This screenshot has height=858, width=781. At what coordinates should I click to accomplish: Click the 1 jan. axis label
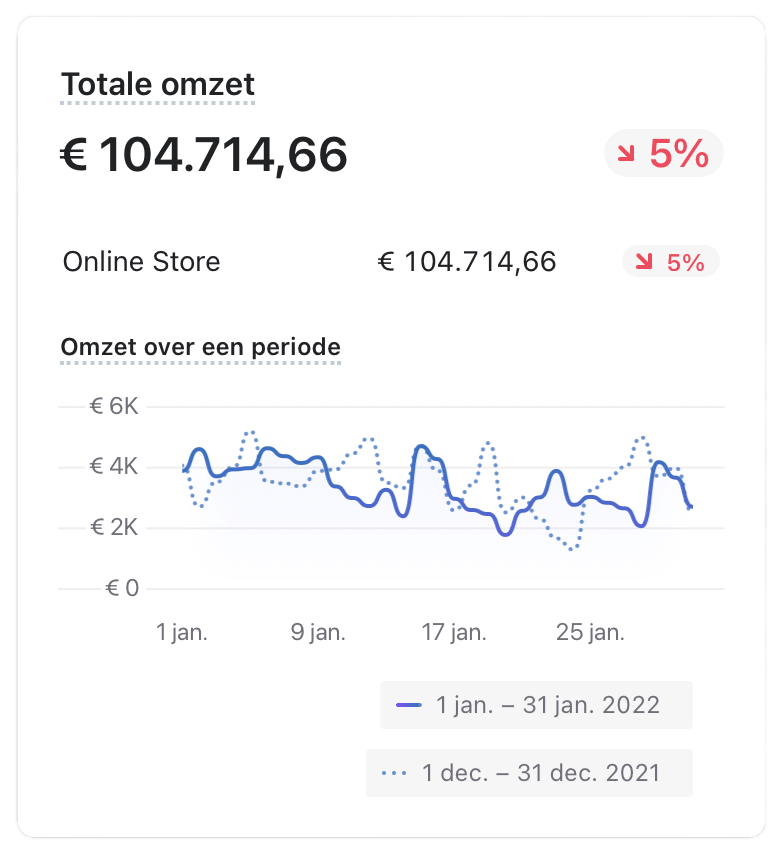(182, 632)
